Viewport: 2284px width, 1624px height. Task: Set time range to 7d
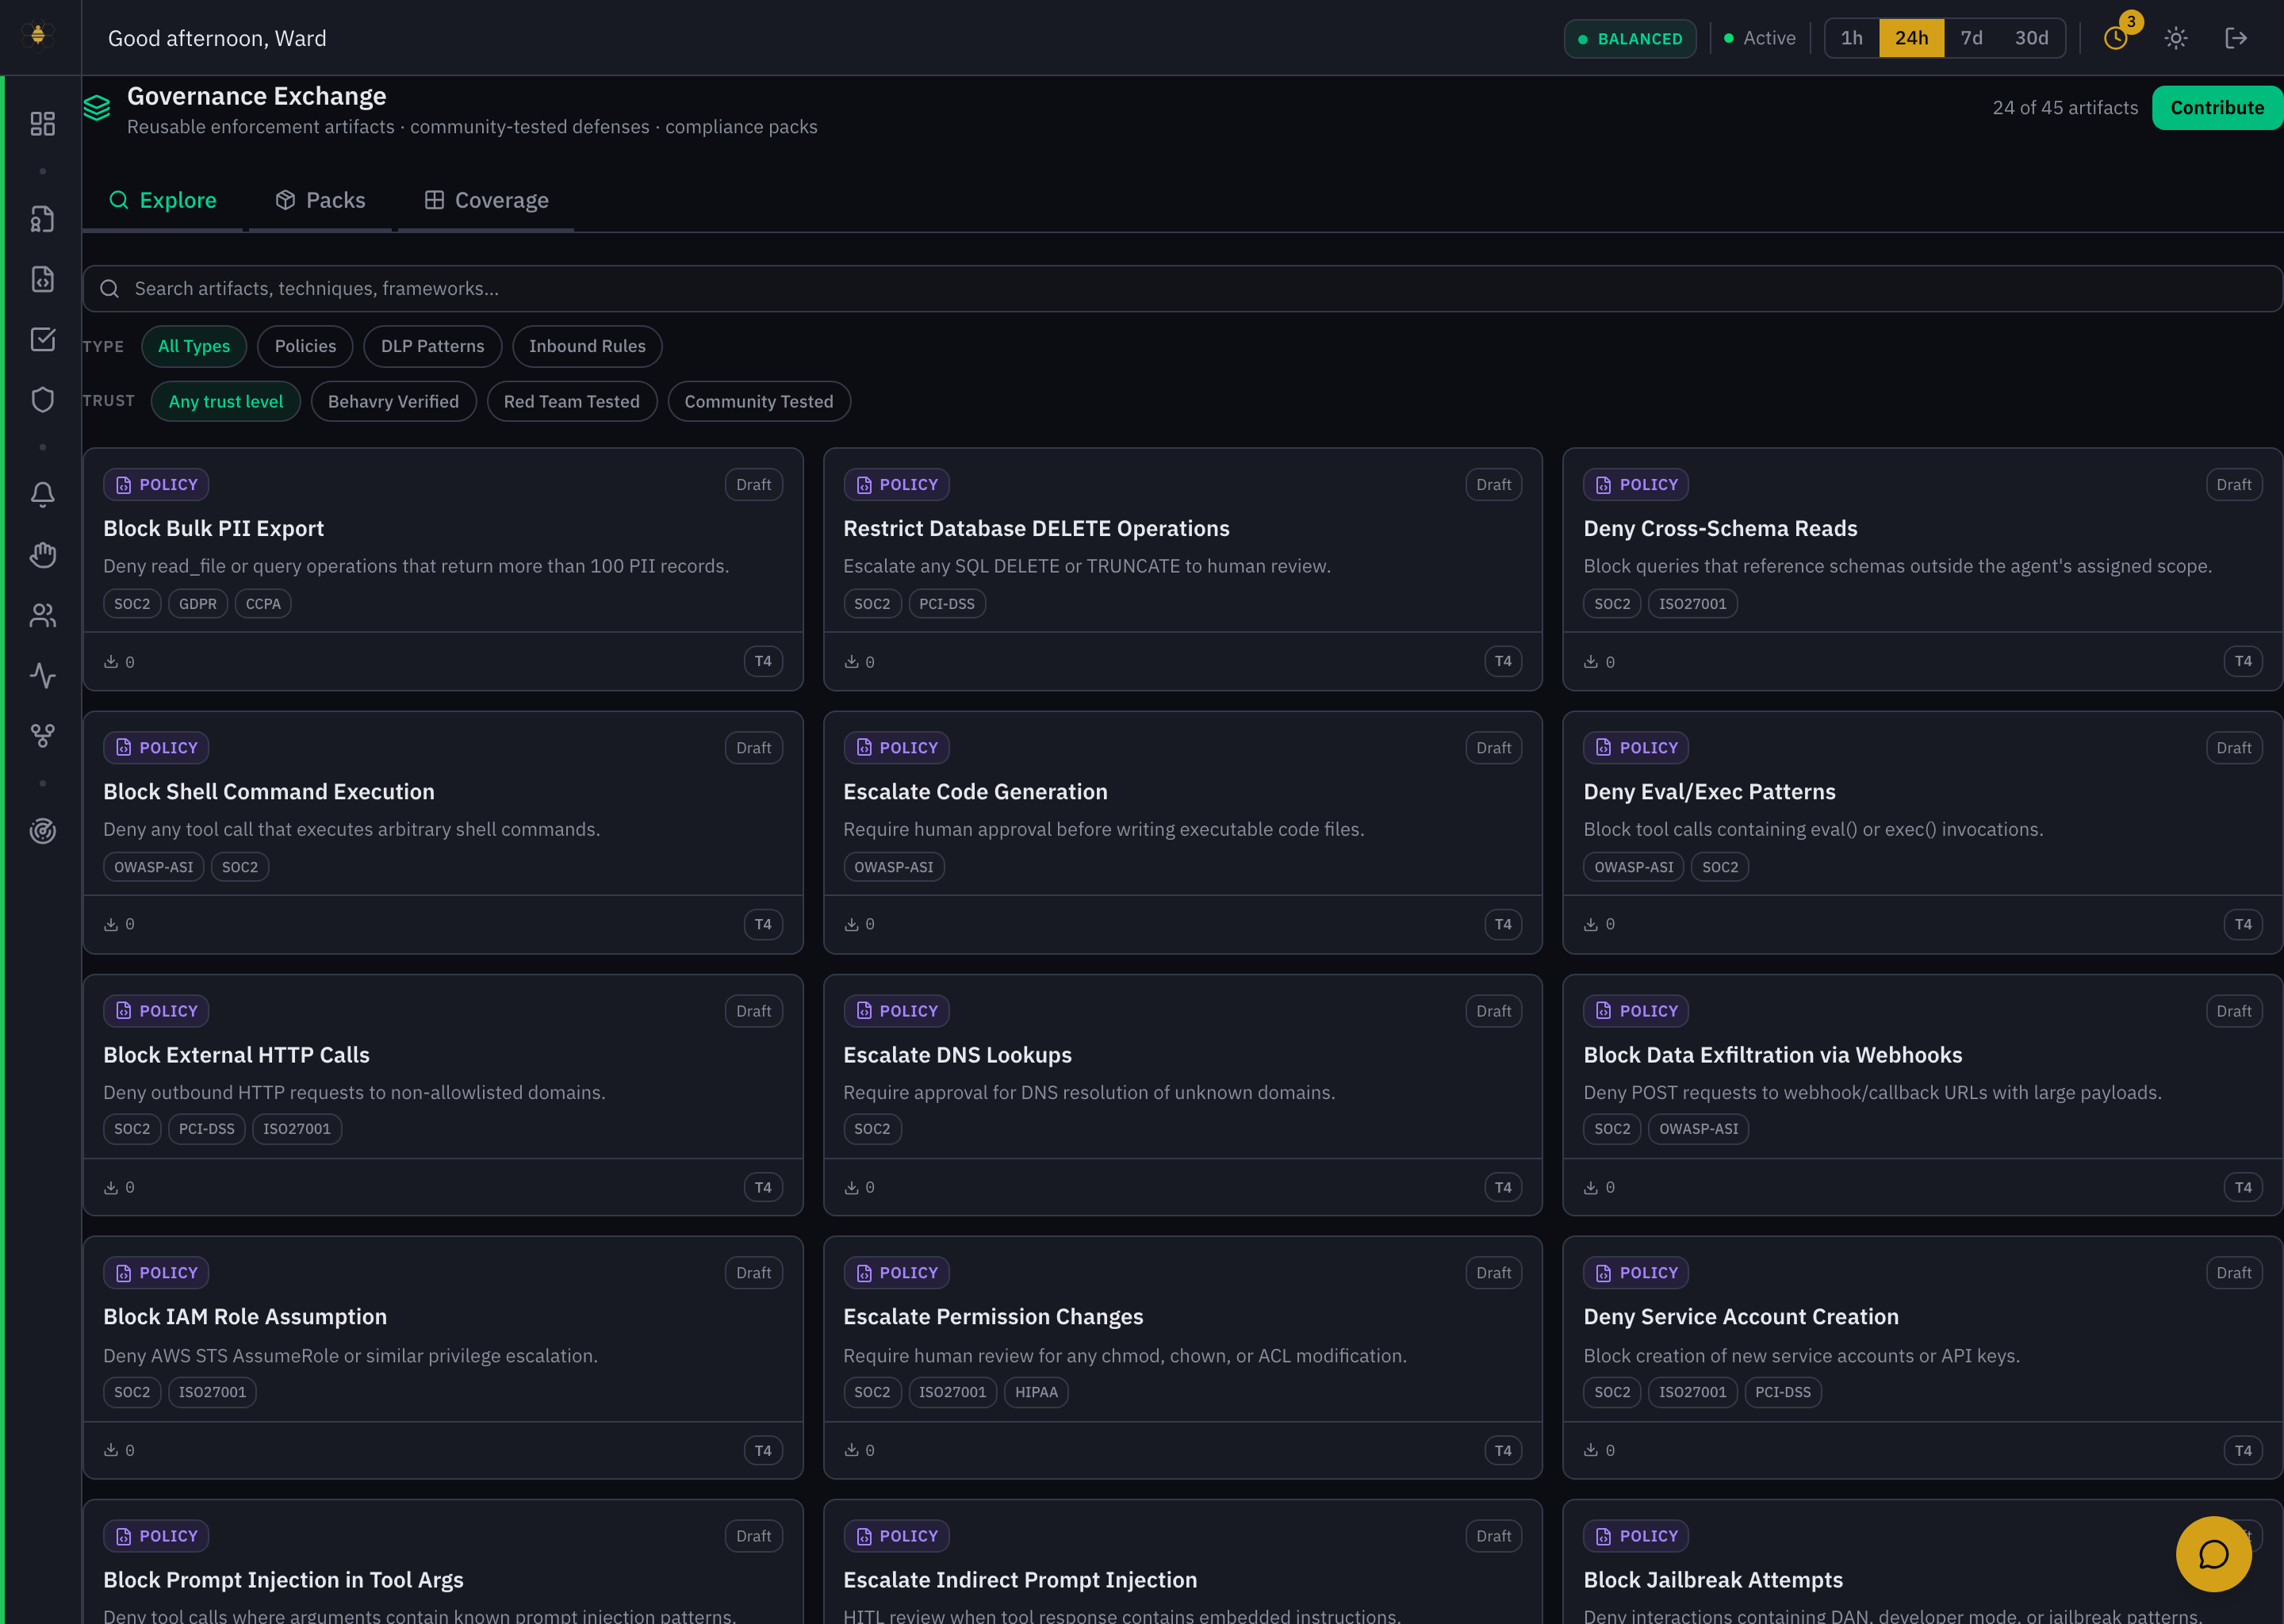point(1972,38)
